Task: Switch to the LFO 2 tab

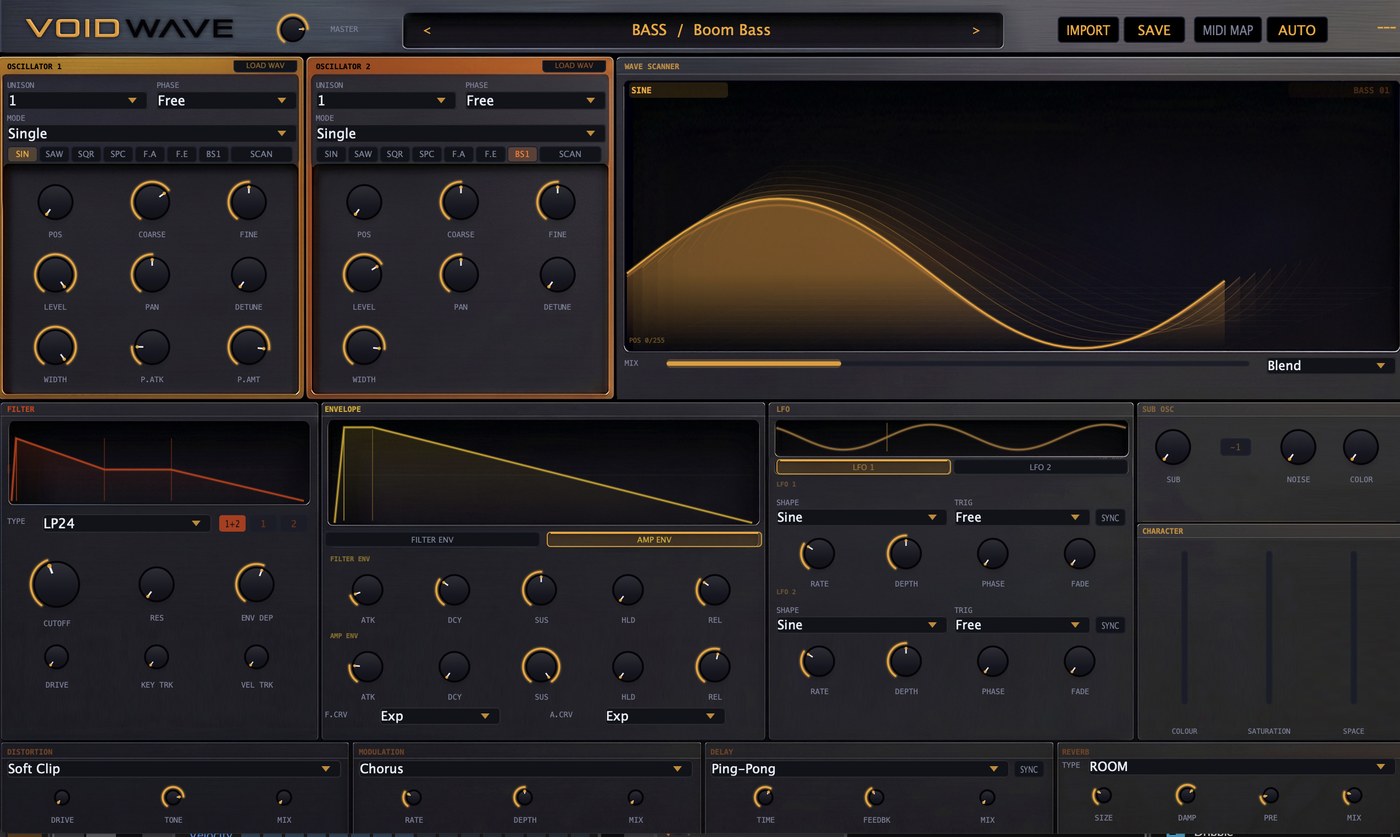Action: point(1040,467)
